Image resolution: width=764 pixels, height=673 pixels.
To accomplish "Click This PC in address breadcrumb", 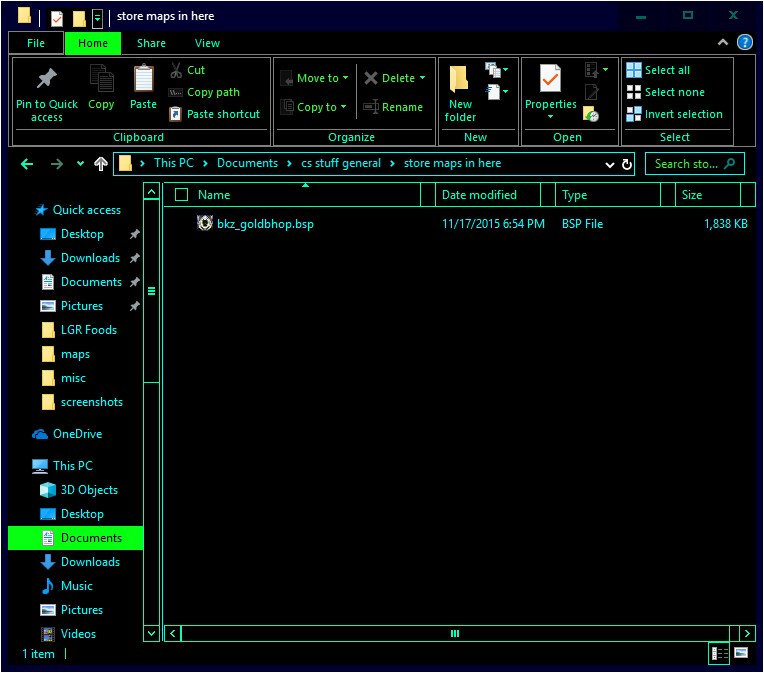I will pos(174,163).
